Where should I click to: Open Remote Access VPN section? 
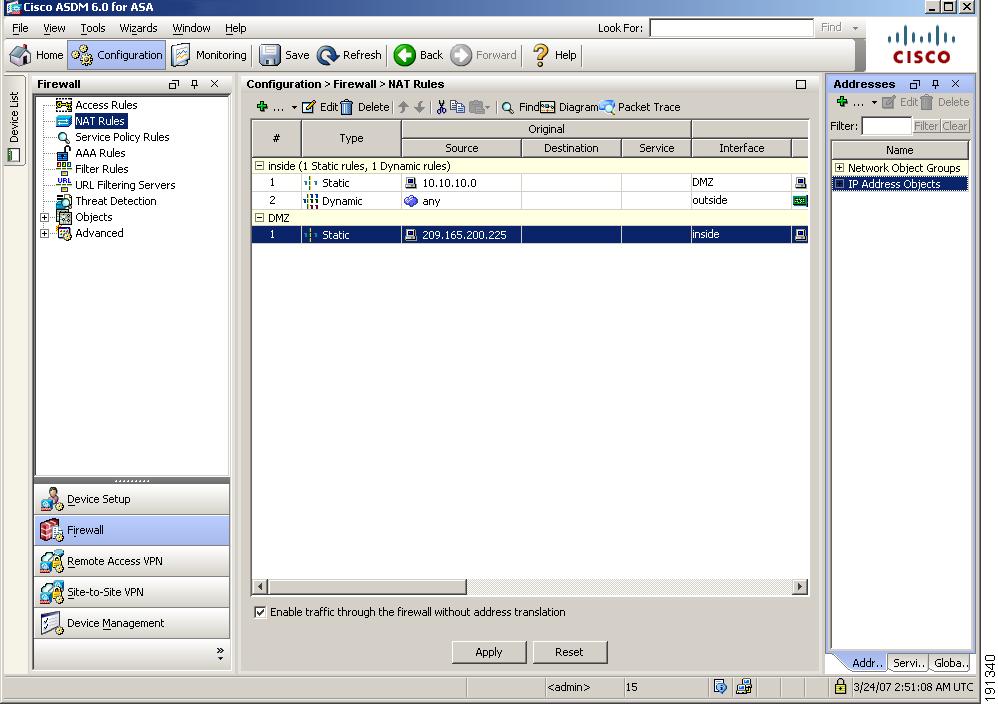click(132, 561)
